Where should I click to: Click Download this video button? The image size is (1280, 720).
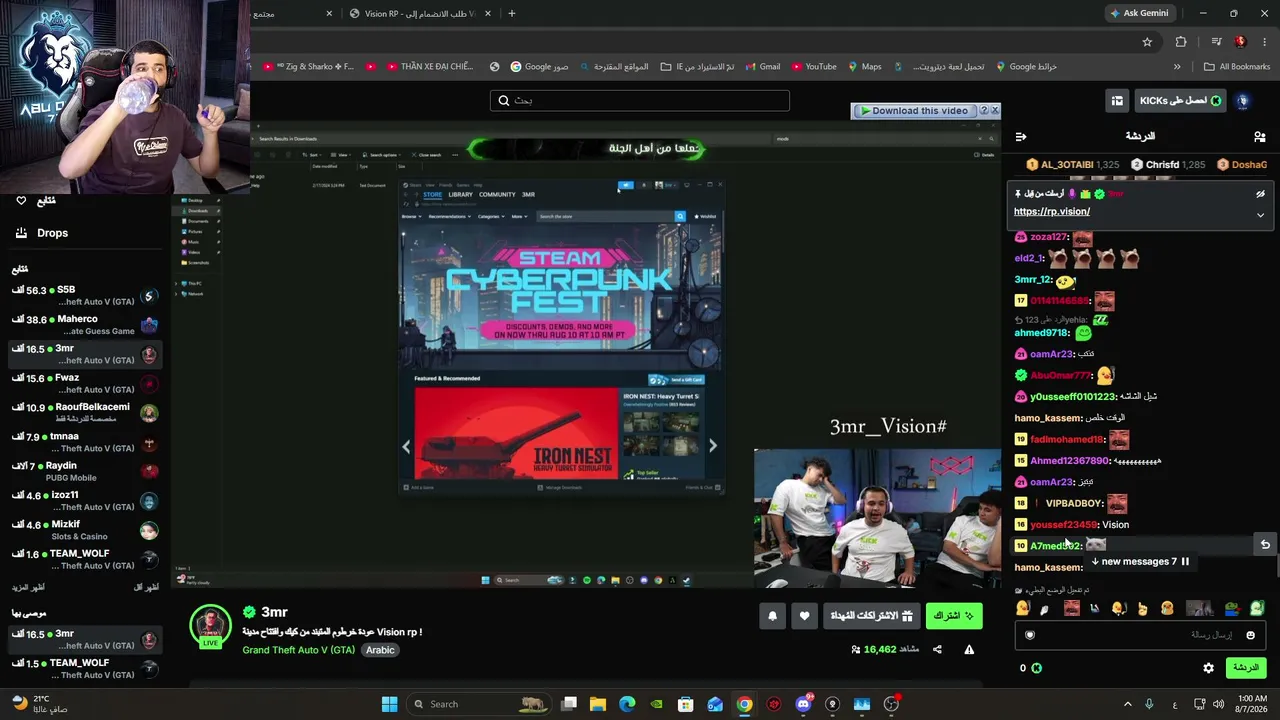(914, 111)
